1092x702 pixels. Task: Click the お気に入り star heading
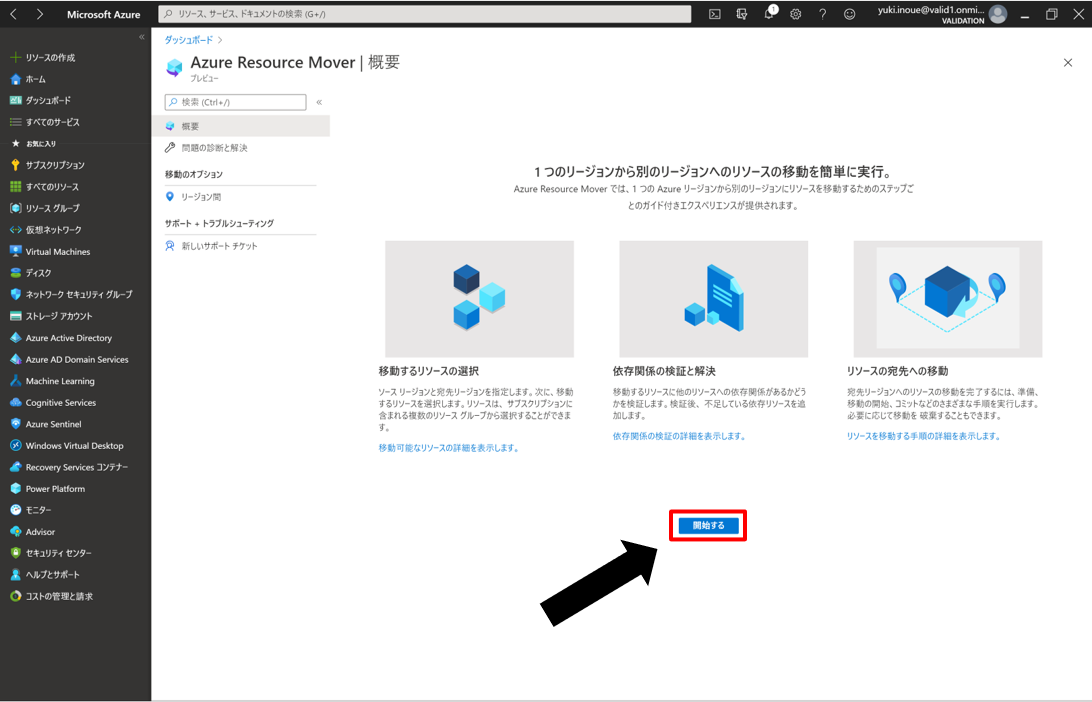pyautogui.click(x=33, y=143)
